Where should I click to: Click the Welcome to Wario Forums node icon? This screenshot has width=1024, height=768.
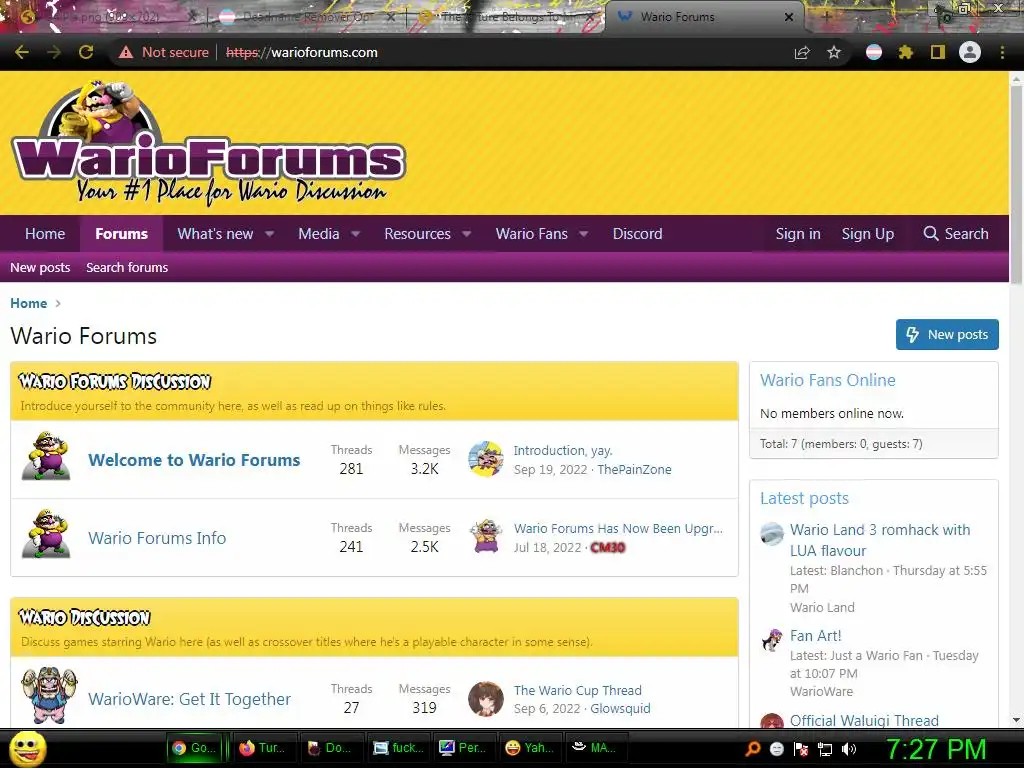point(46,456)
